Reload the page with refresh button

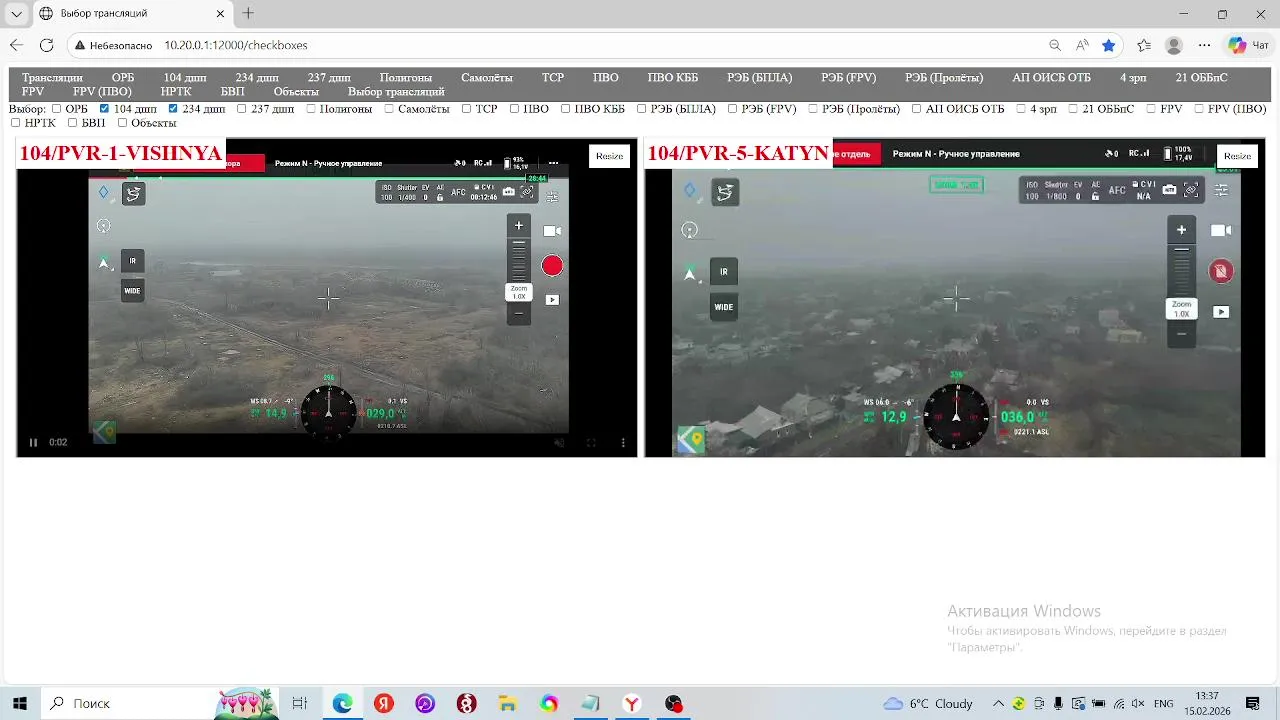(x=46, y=45)
